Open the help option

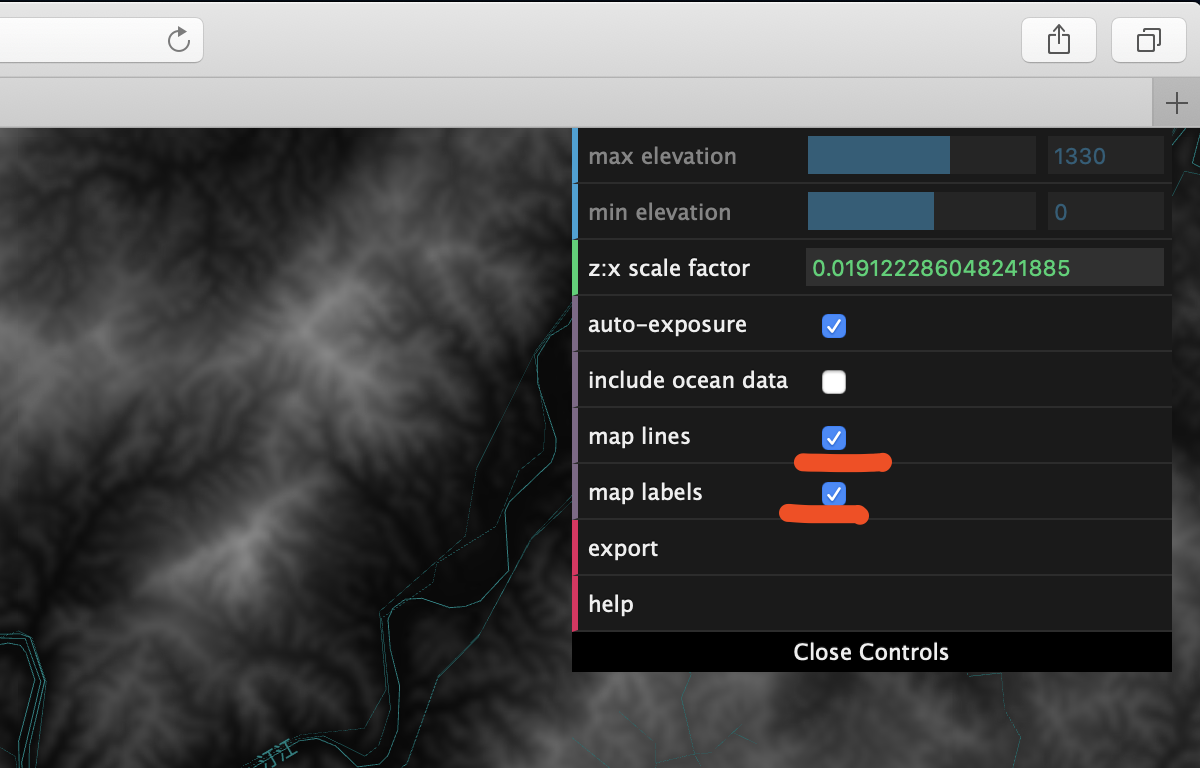point(872,604)
